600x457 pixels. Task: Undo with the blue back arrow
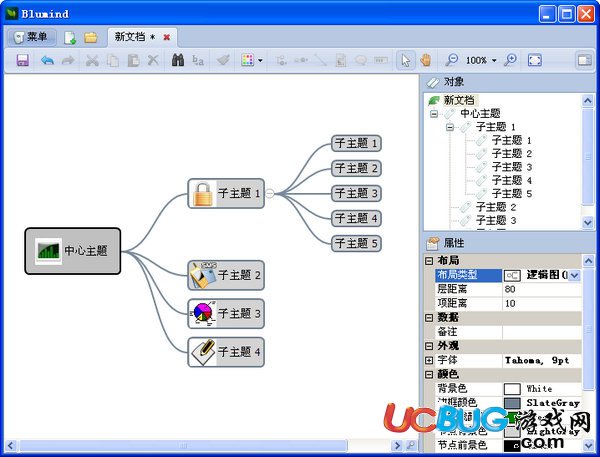coord(47,60)
